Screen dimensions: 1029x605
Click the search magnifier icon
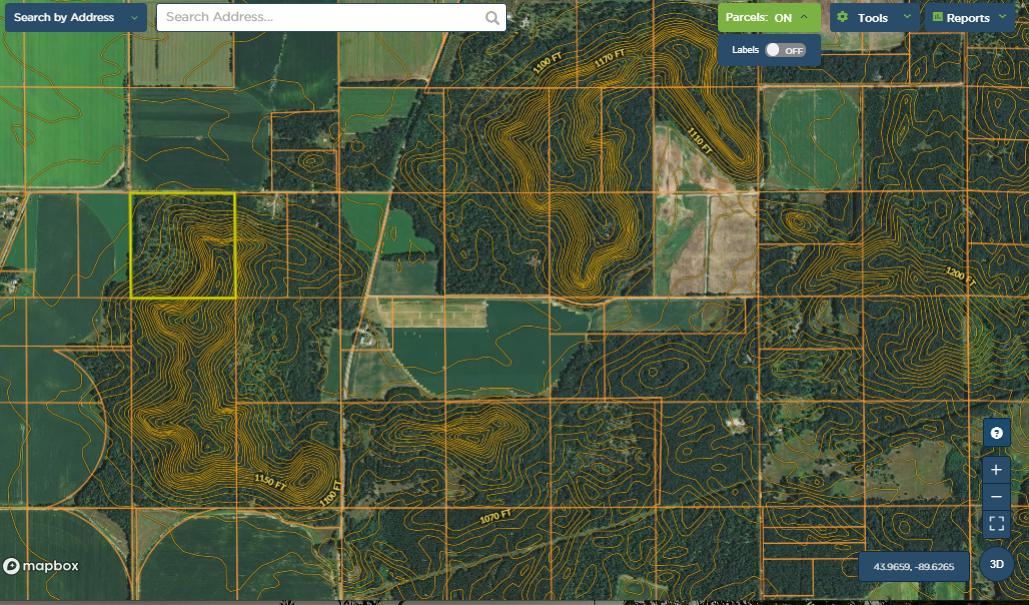pyautogui.click(x=492, y=18)
